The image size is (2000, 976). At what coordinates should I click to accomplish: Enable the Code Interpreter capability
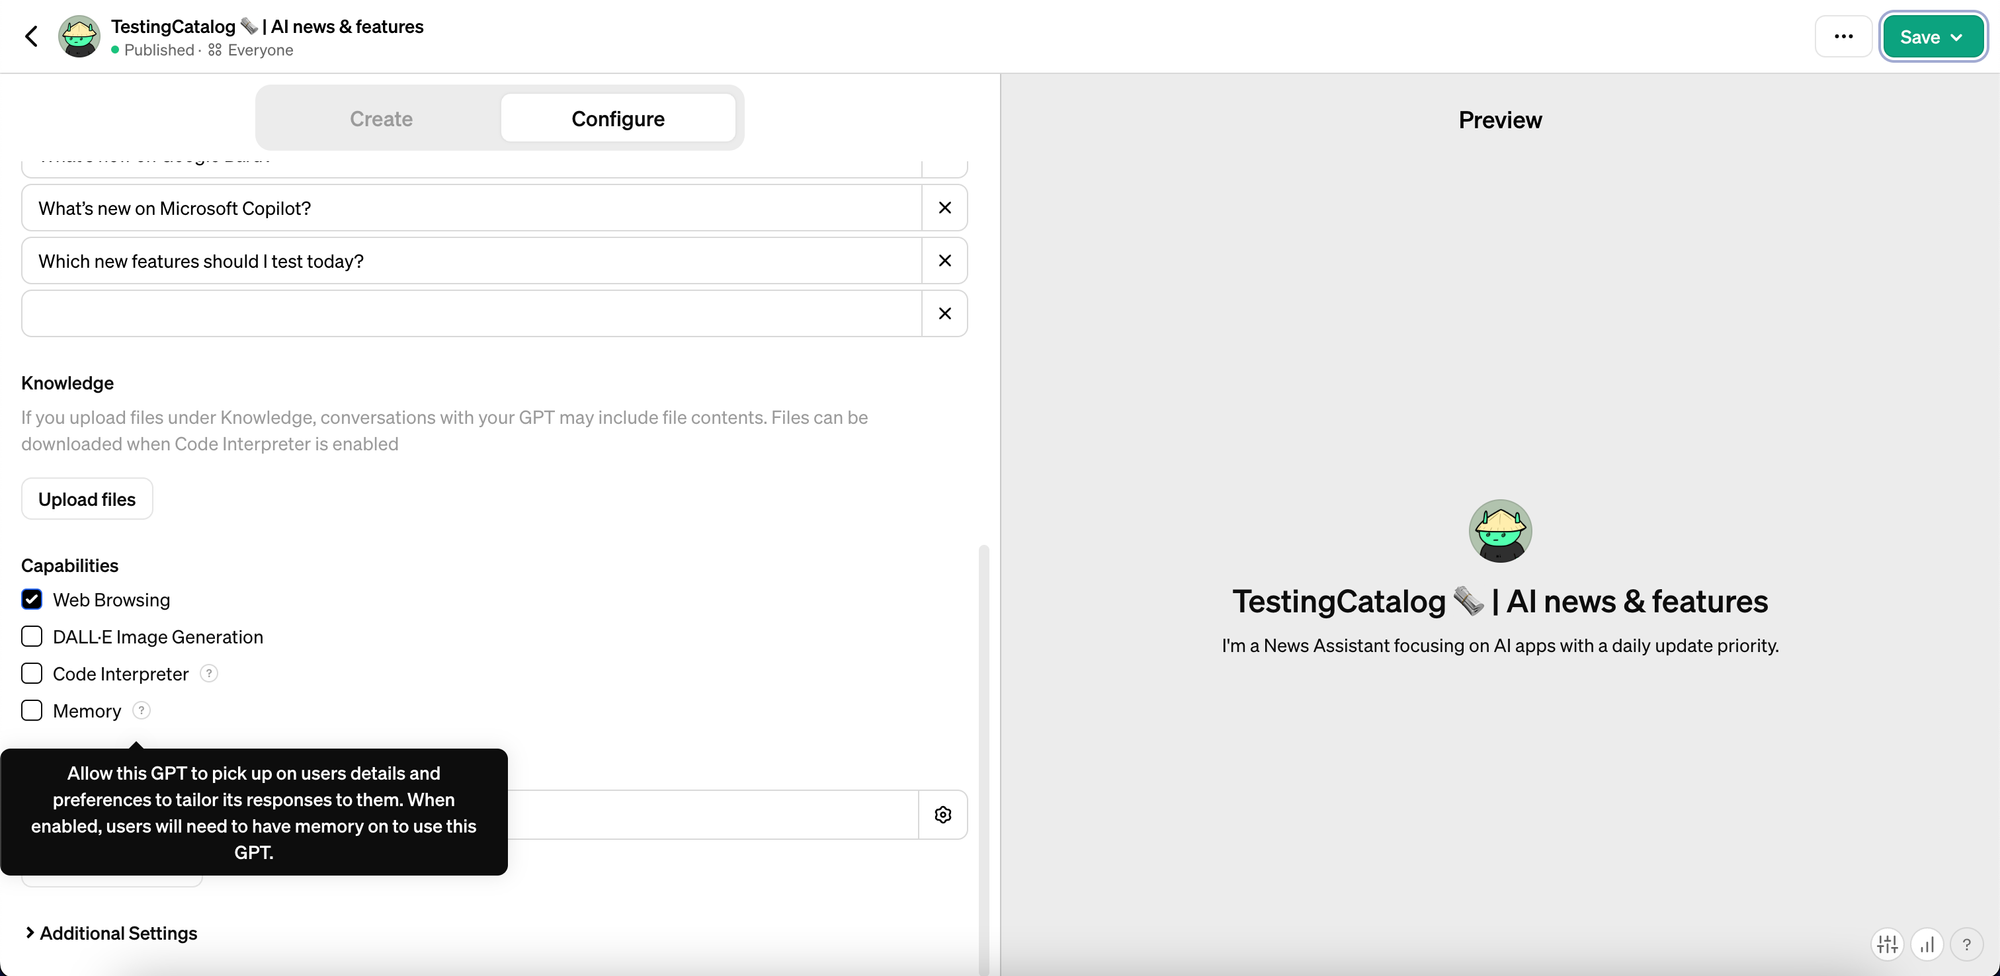(x=32, y=673)
